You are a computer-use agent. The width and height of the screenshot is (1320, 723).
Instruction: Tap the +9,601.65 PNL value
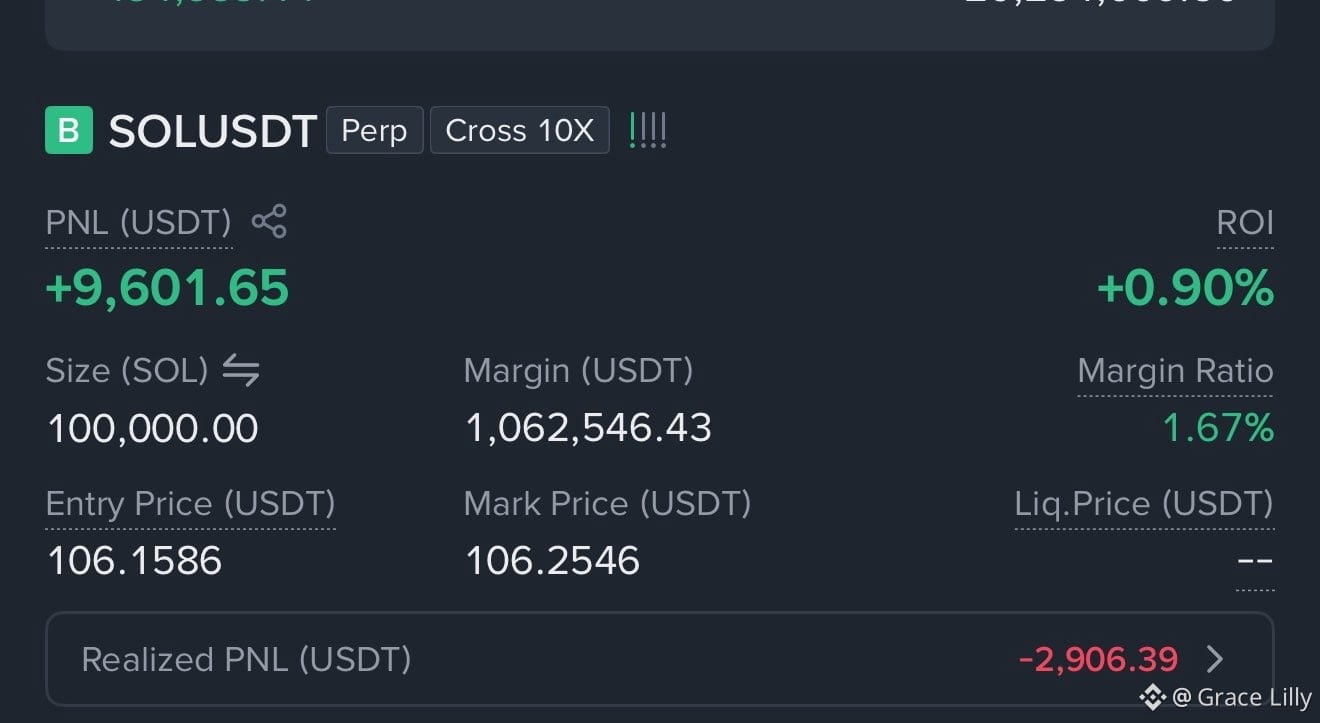(x=167, y=288)
